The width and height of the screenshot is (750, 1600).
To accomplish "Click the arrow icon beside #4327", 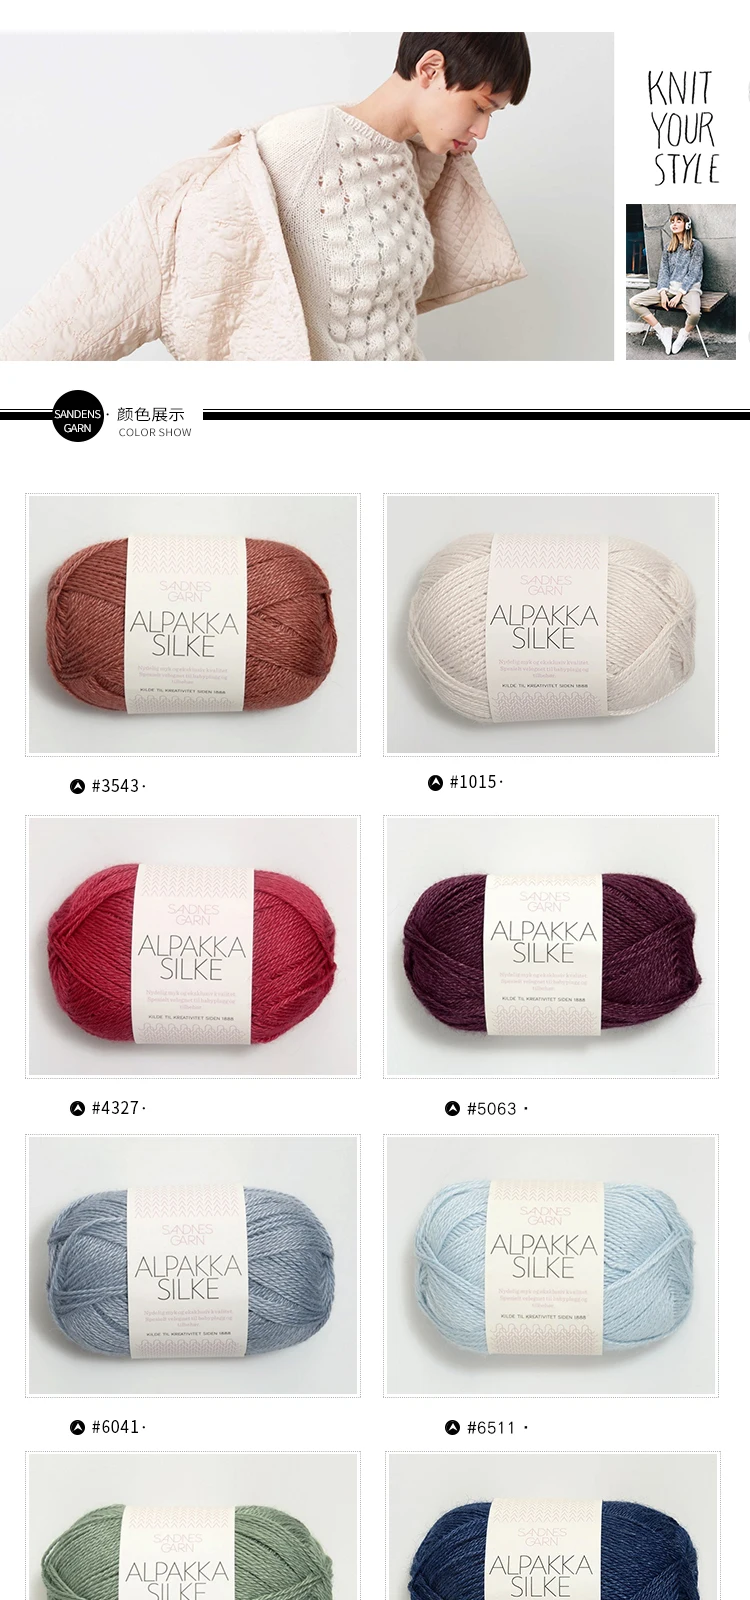I will coord(78,1108).
